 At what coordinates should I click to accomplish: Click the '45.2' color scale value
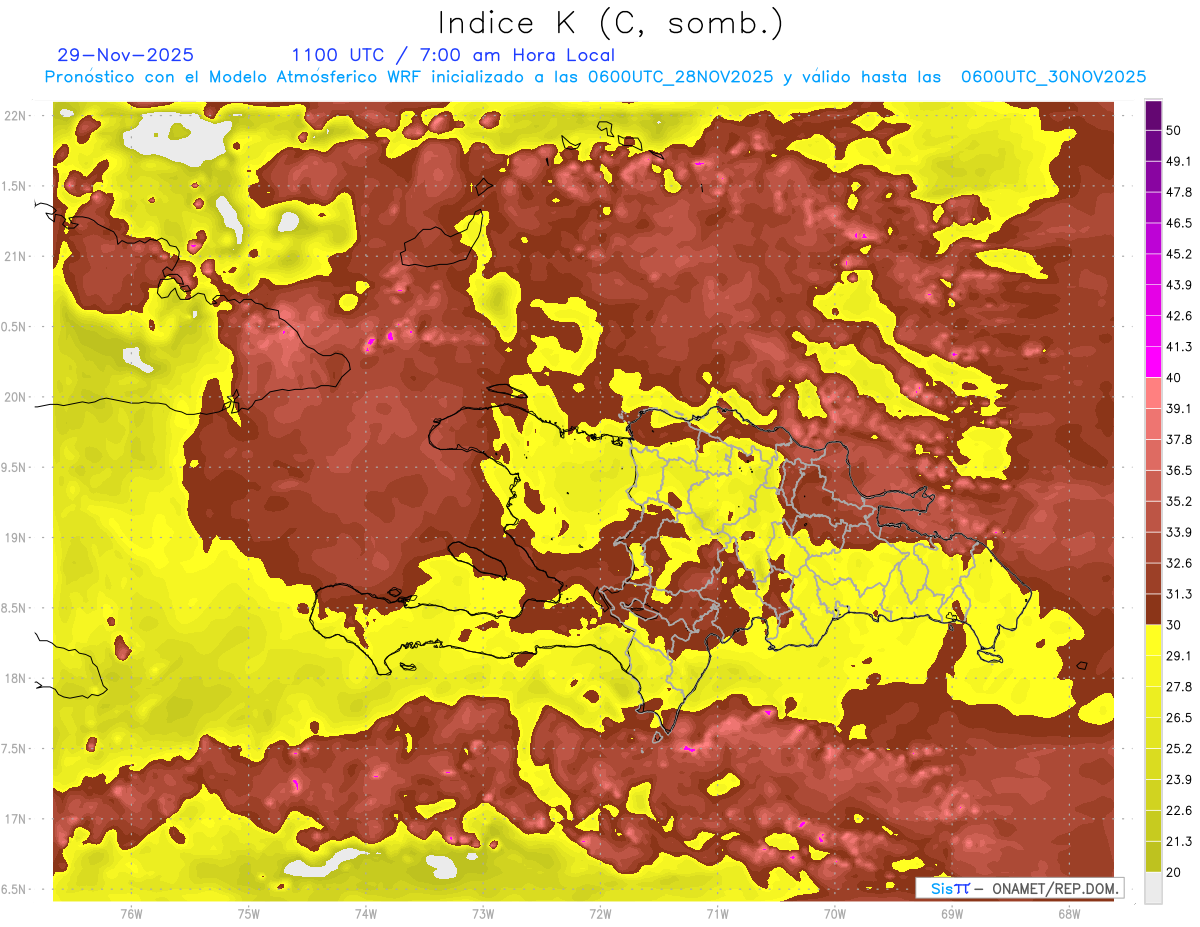point(1179,254)
